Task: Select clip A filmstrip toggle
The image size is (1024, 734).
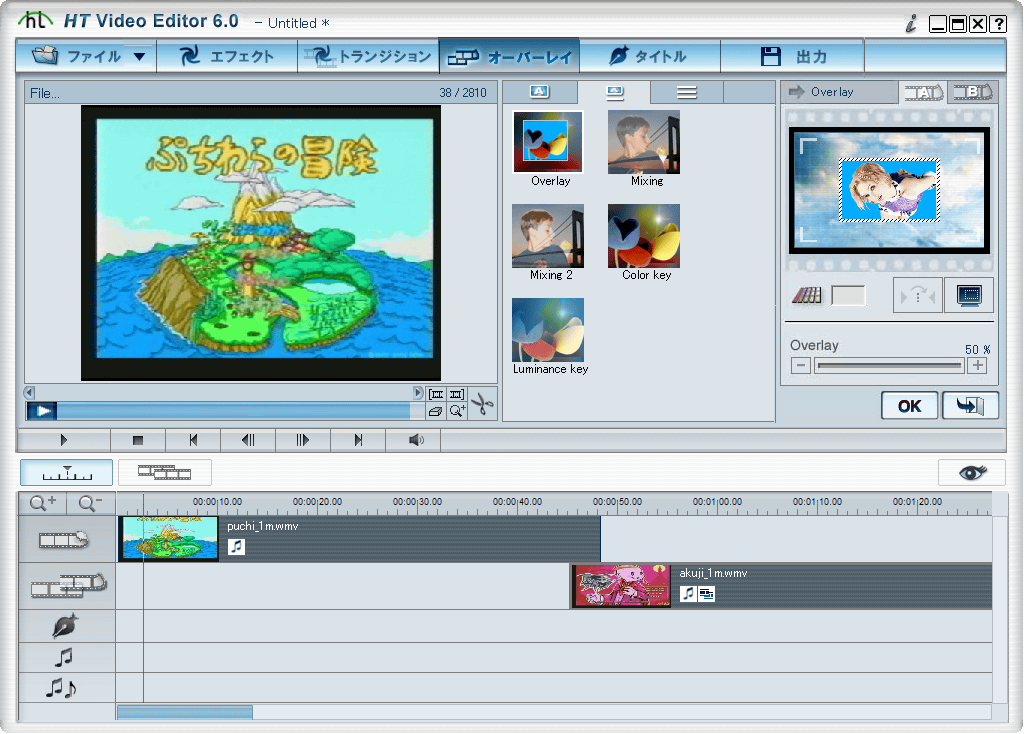Action: click(x=923, y=92)
